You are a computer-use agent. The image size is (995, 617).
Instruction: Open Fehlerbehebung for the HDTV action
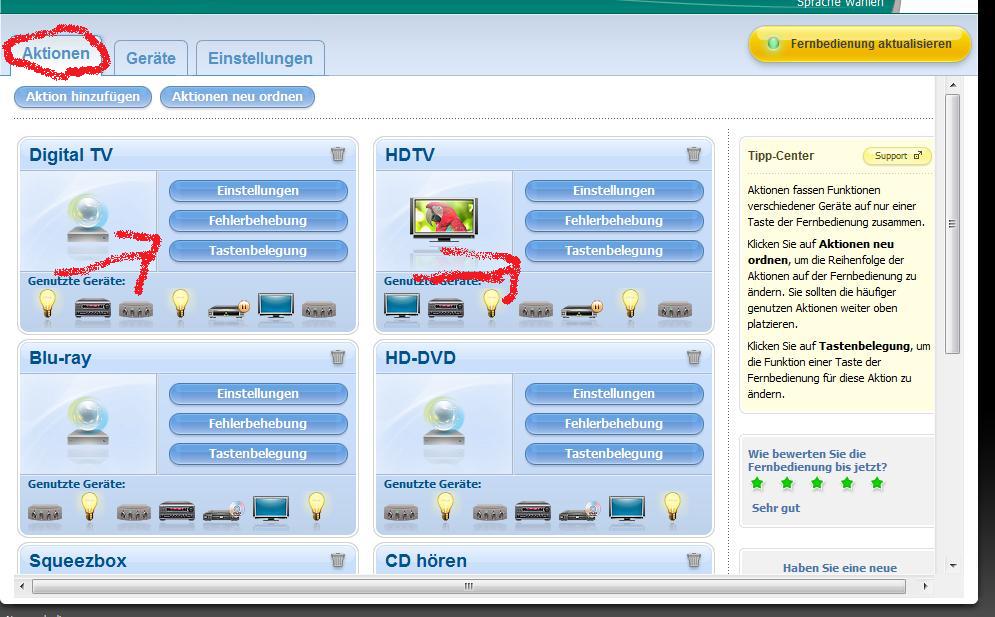(614, 221)
